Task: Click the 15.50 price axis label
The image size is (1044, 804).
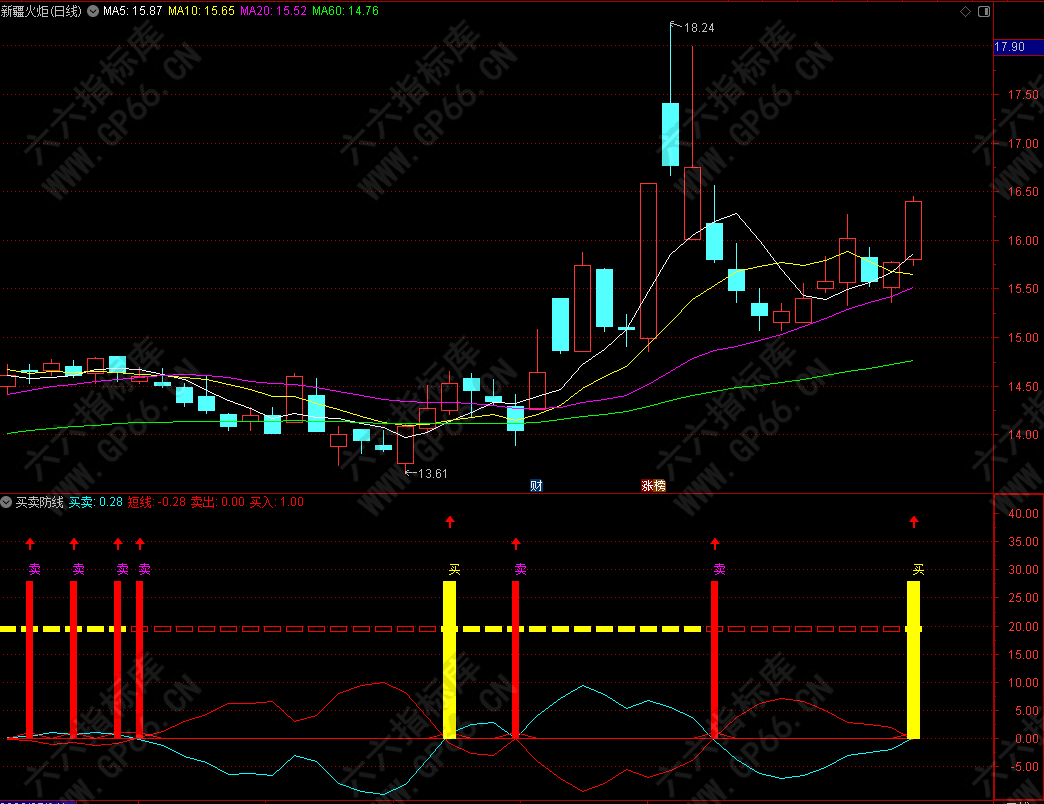Action: 1023,289
